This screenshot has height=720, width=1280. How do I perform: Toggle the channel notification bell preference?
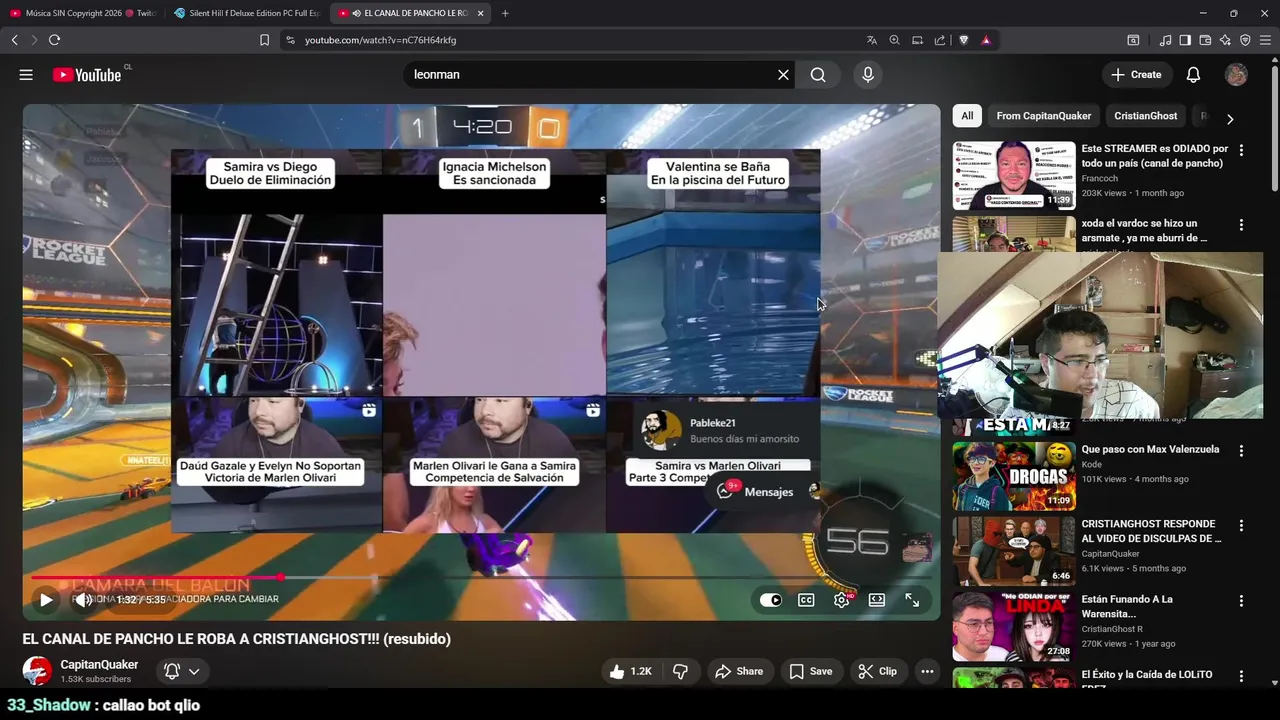[172, 671]
